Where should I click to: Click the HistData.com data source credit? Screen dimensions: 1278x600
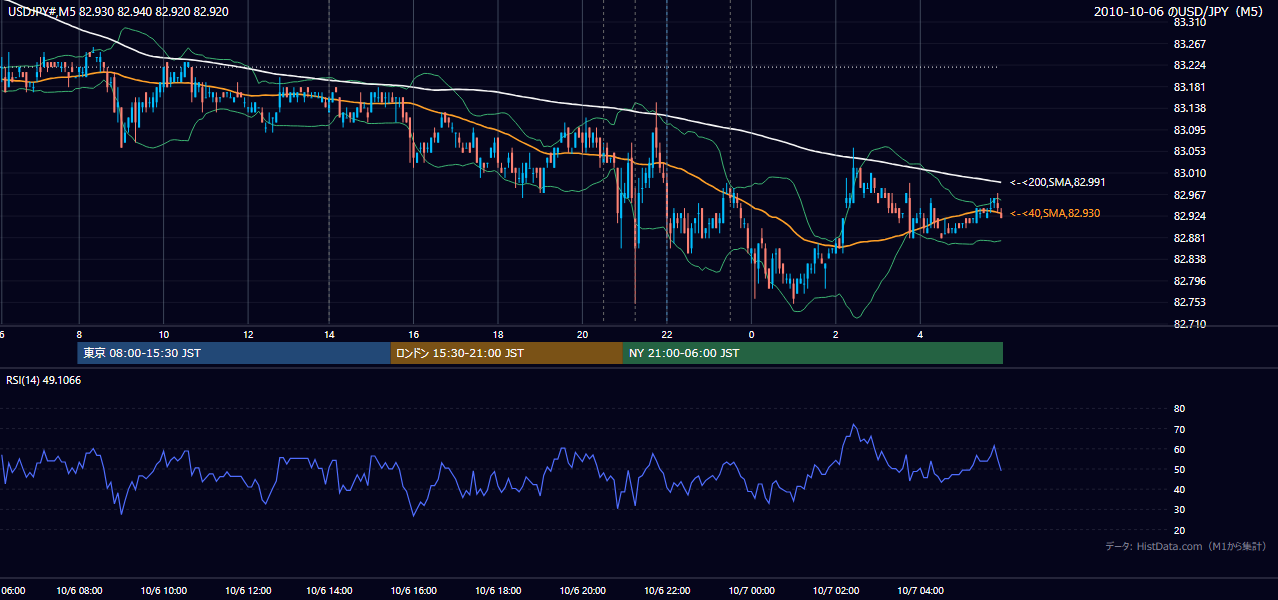click(1186, 546)
